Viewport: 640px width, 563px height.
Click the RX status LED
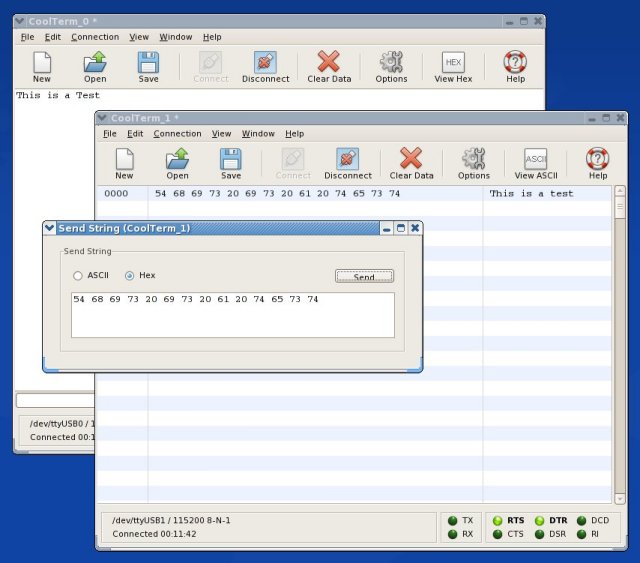[x=452, y=534]
